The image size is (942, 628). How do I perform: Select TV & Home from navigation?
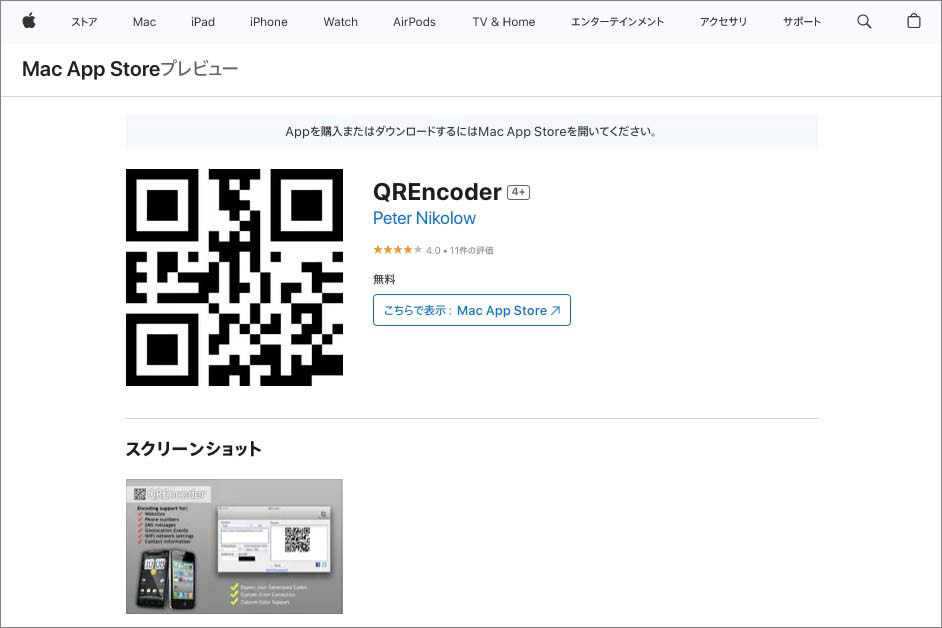click(x=503, y=21)
